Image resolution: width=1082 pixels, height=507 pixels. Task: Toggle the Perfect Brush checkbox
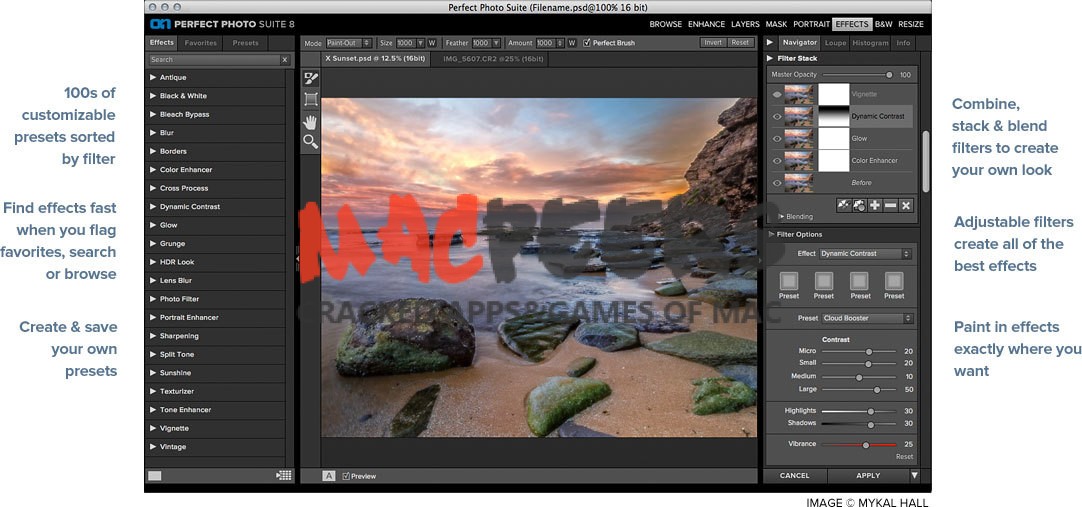coord(588,43)
